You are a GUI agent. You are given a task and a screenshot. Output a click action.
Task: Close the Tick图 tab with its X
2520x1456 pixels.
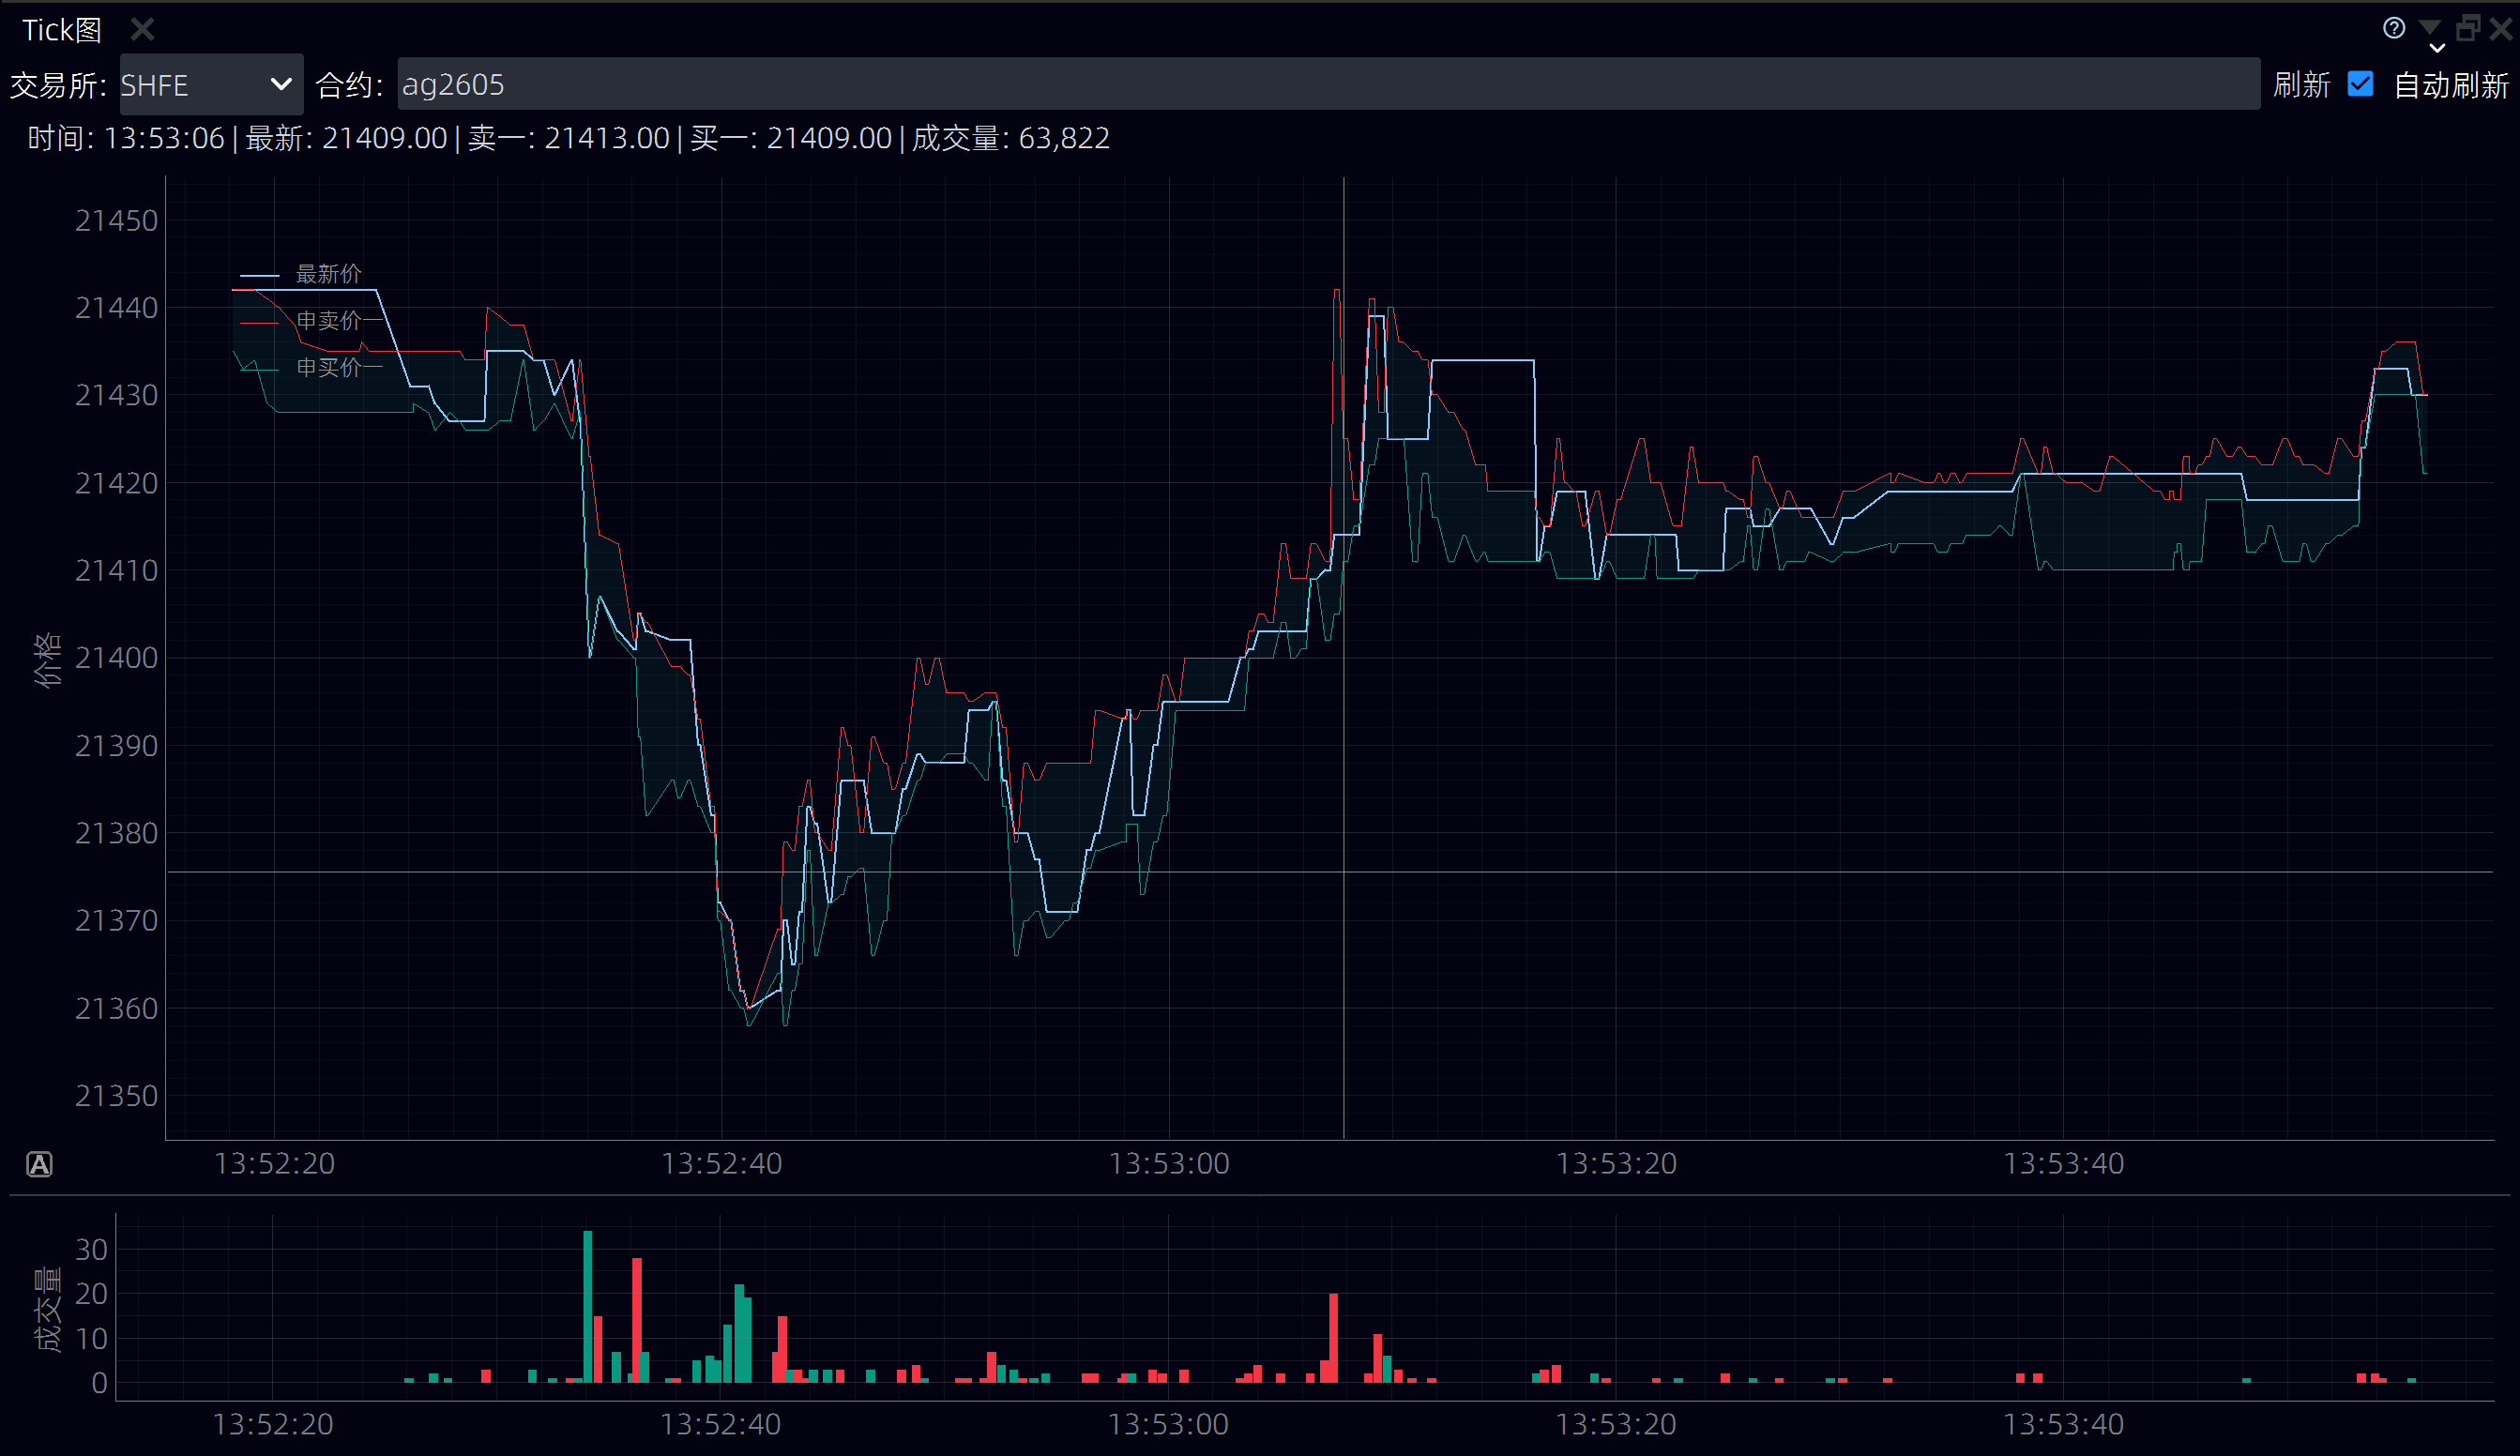(142, 30)
